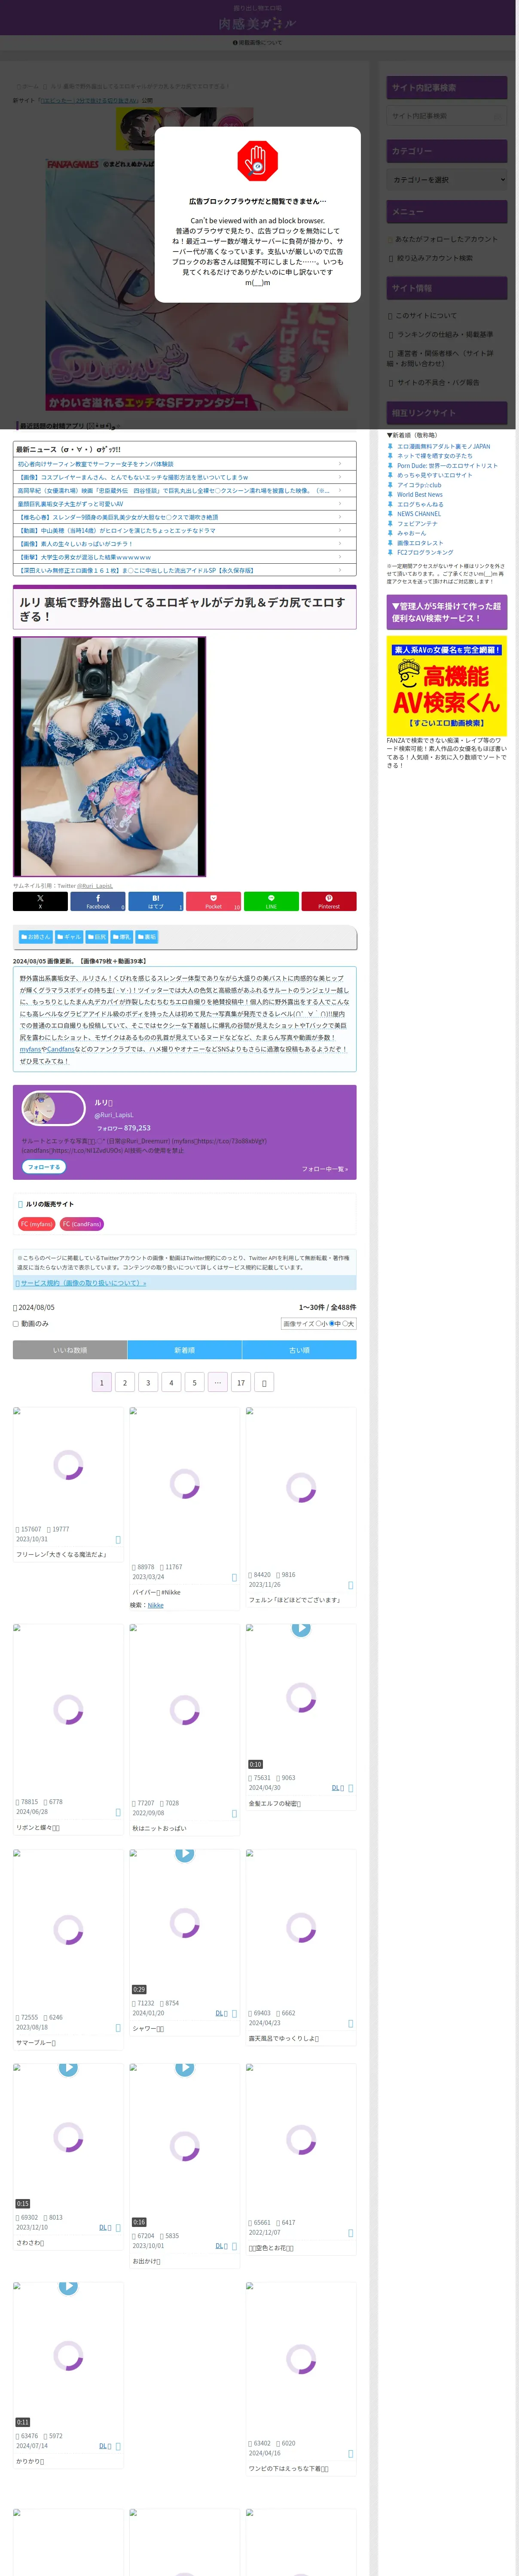Tick the 動画のみ checkbox

click(16, 1323)
